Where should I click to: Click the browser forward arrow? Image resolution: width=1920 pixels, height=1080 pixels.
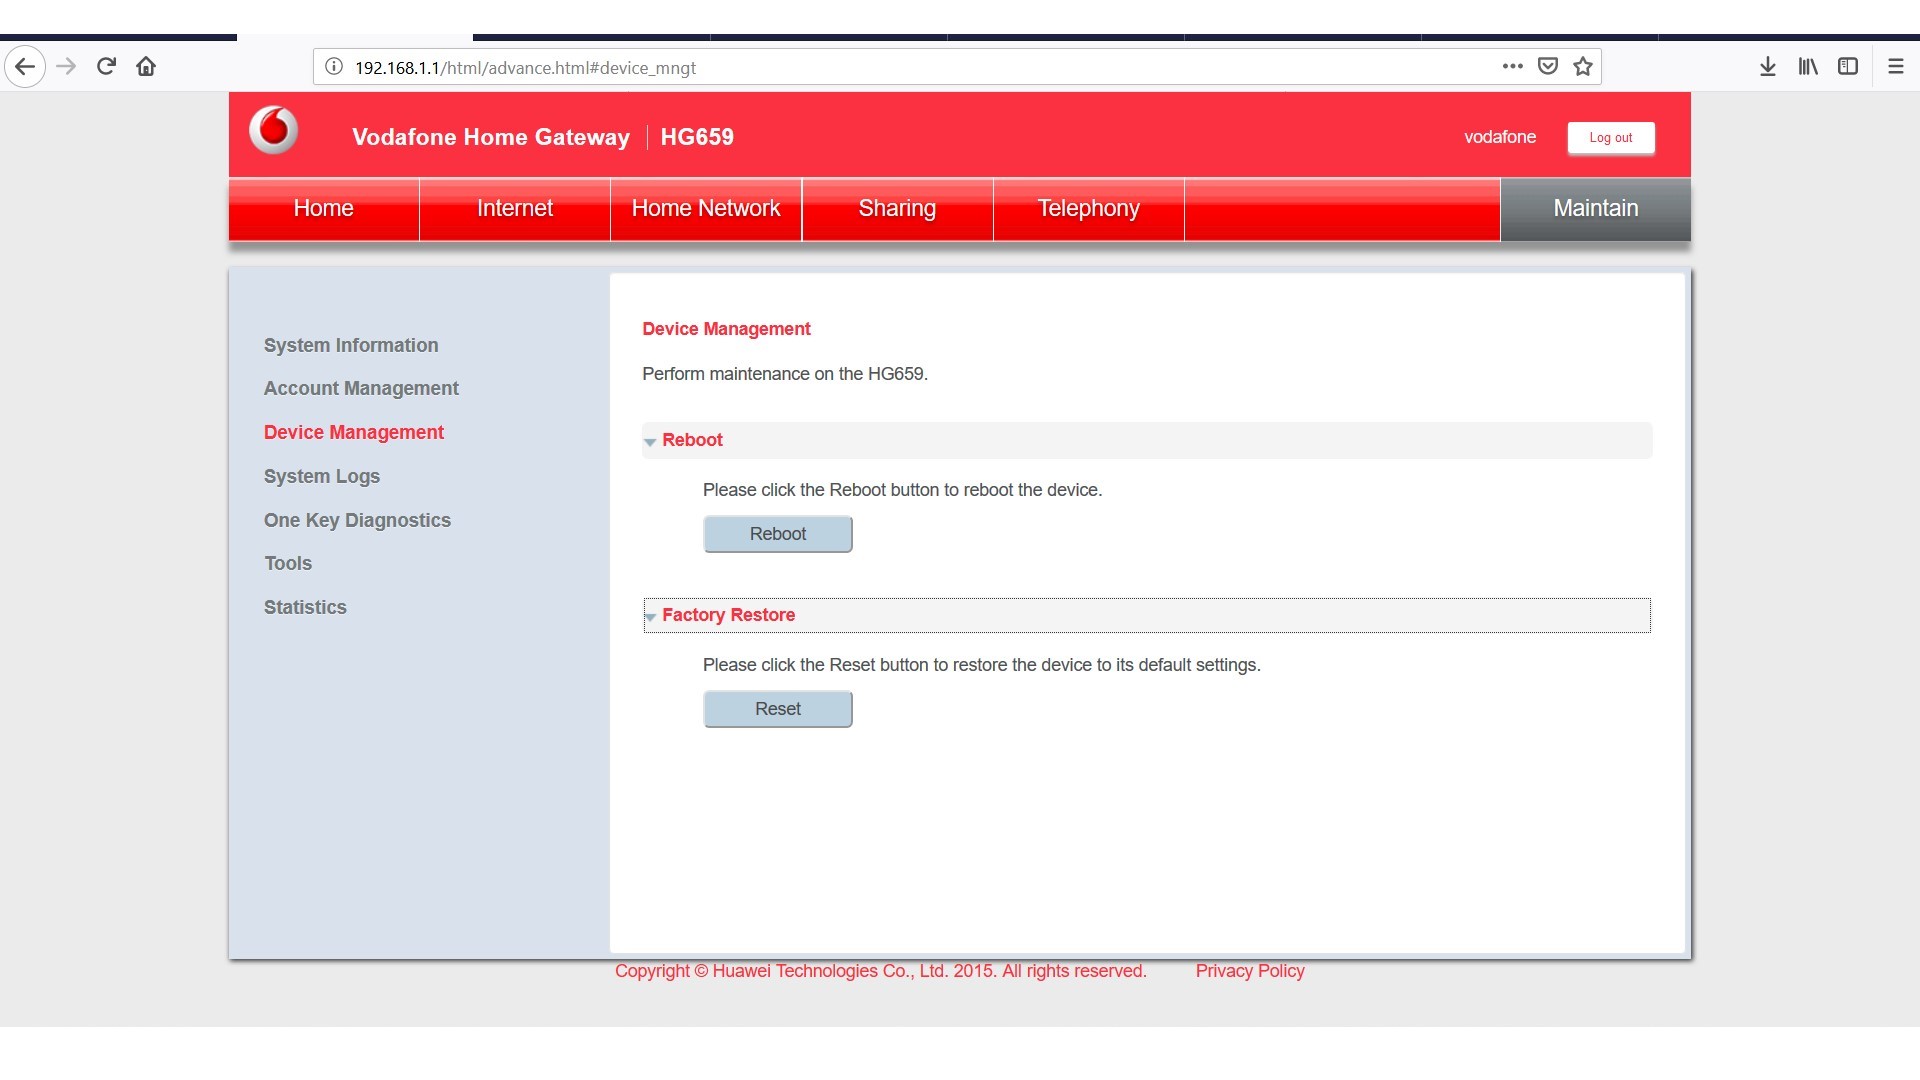pyautogui.click(x=66, y=67)
